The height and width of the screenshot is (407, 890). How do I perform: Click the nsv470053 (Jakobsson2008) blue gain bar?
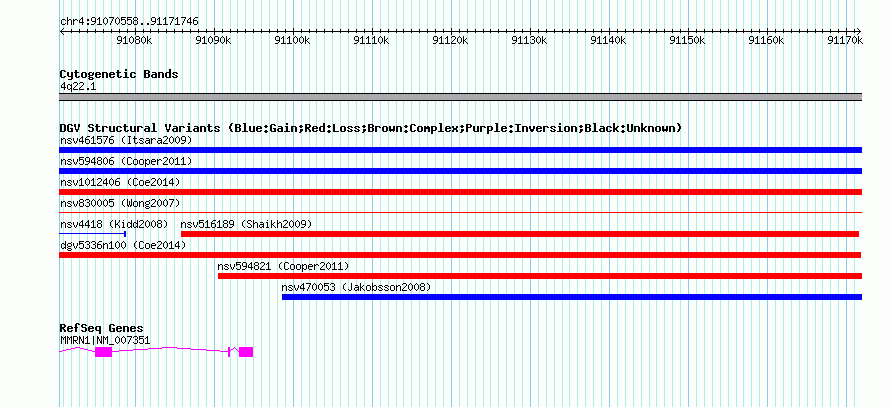[x=572, y=297]
